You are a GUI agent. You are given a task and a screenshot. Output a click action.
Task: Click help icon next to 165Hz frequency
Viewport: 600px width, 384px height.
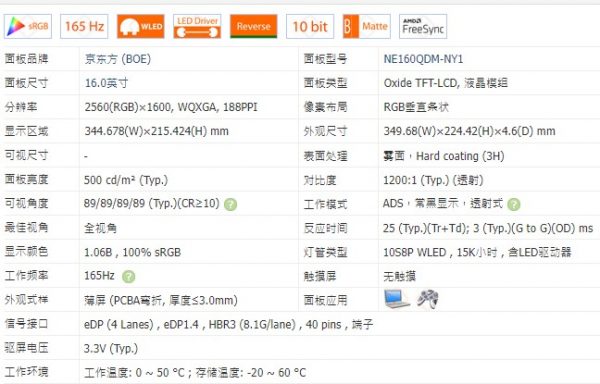[129, 276]
